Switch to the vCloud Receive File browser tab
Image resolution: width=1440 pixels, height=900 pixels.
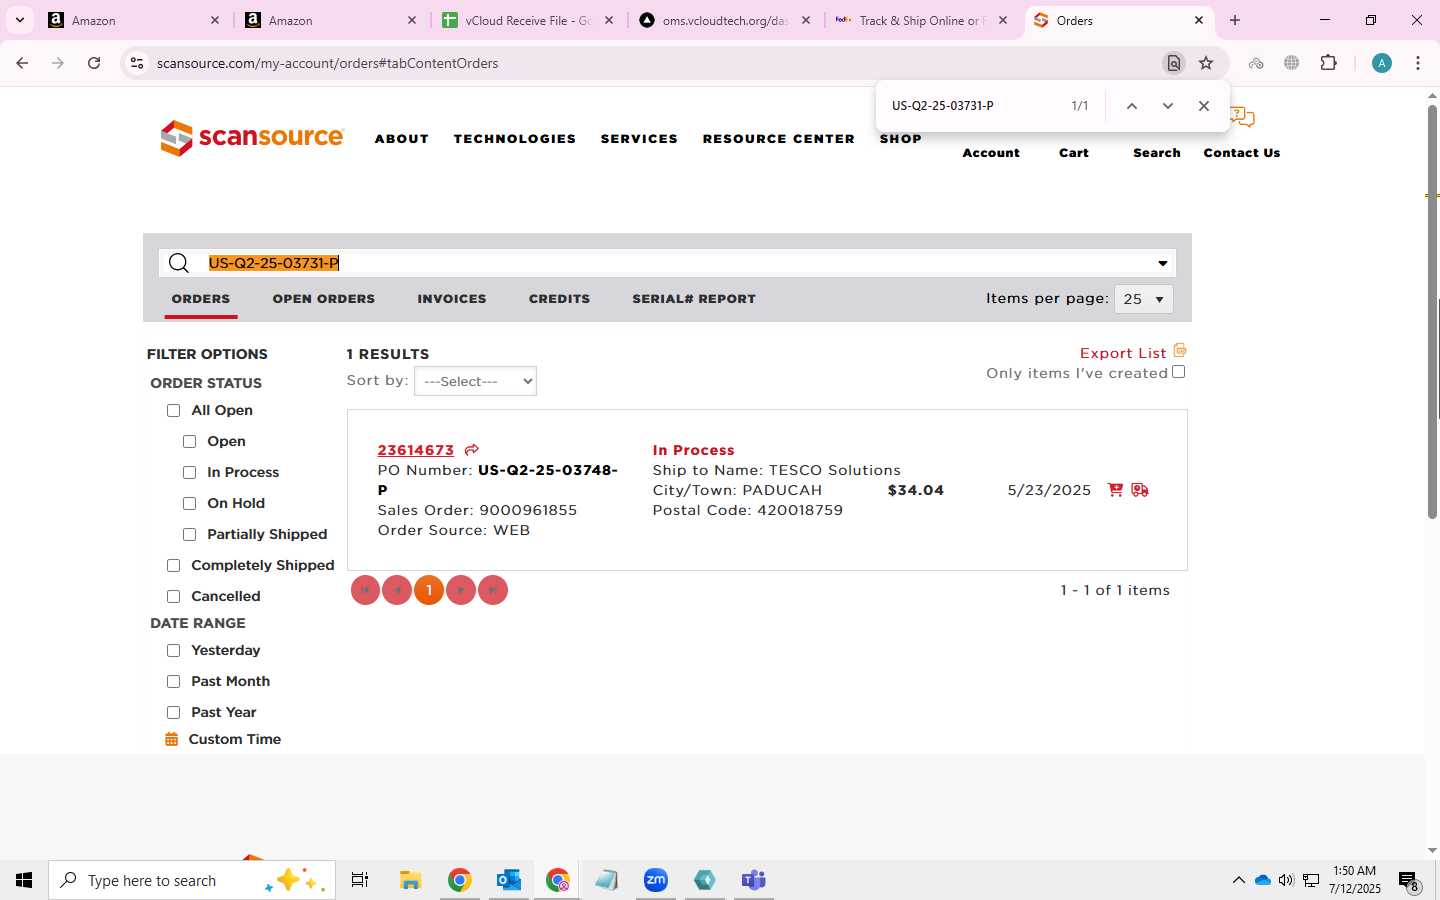pos(529,20)
